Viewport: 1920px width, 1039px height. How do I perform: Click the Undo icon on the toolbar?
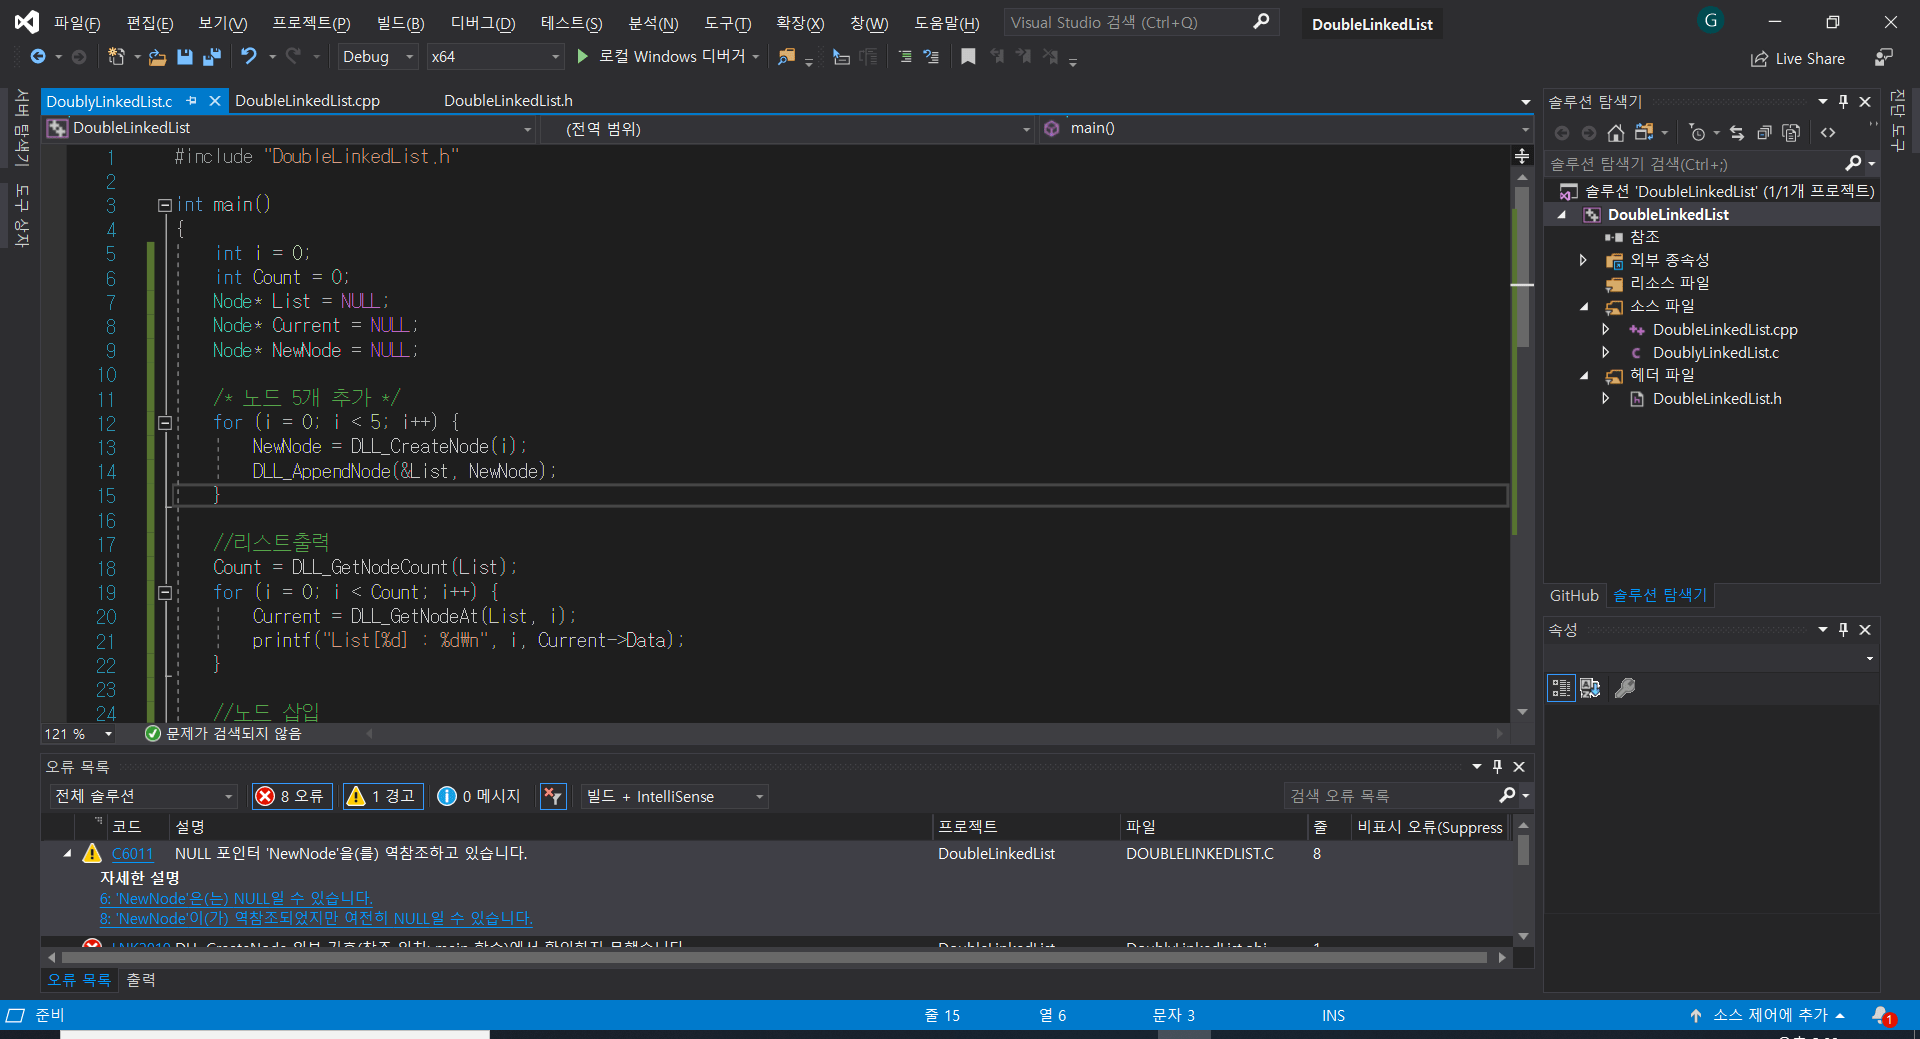coord(249,57)
